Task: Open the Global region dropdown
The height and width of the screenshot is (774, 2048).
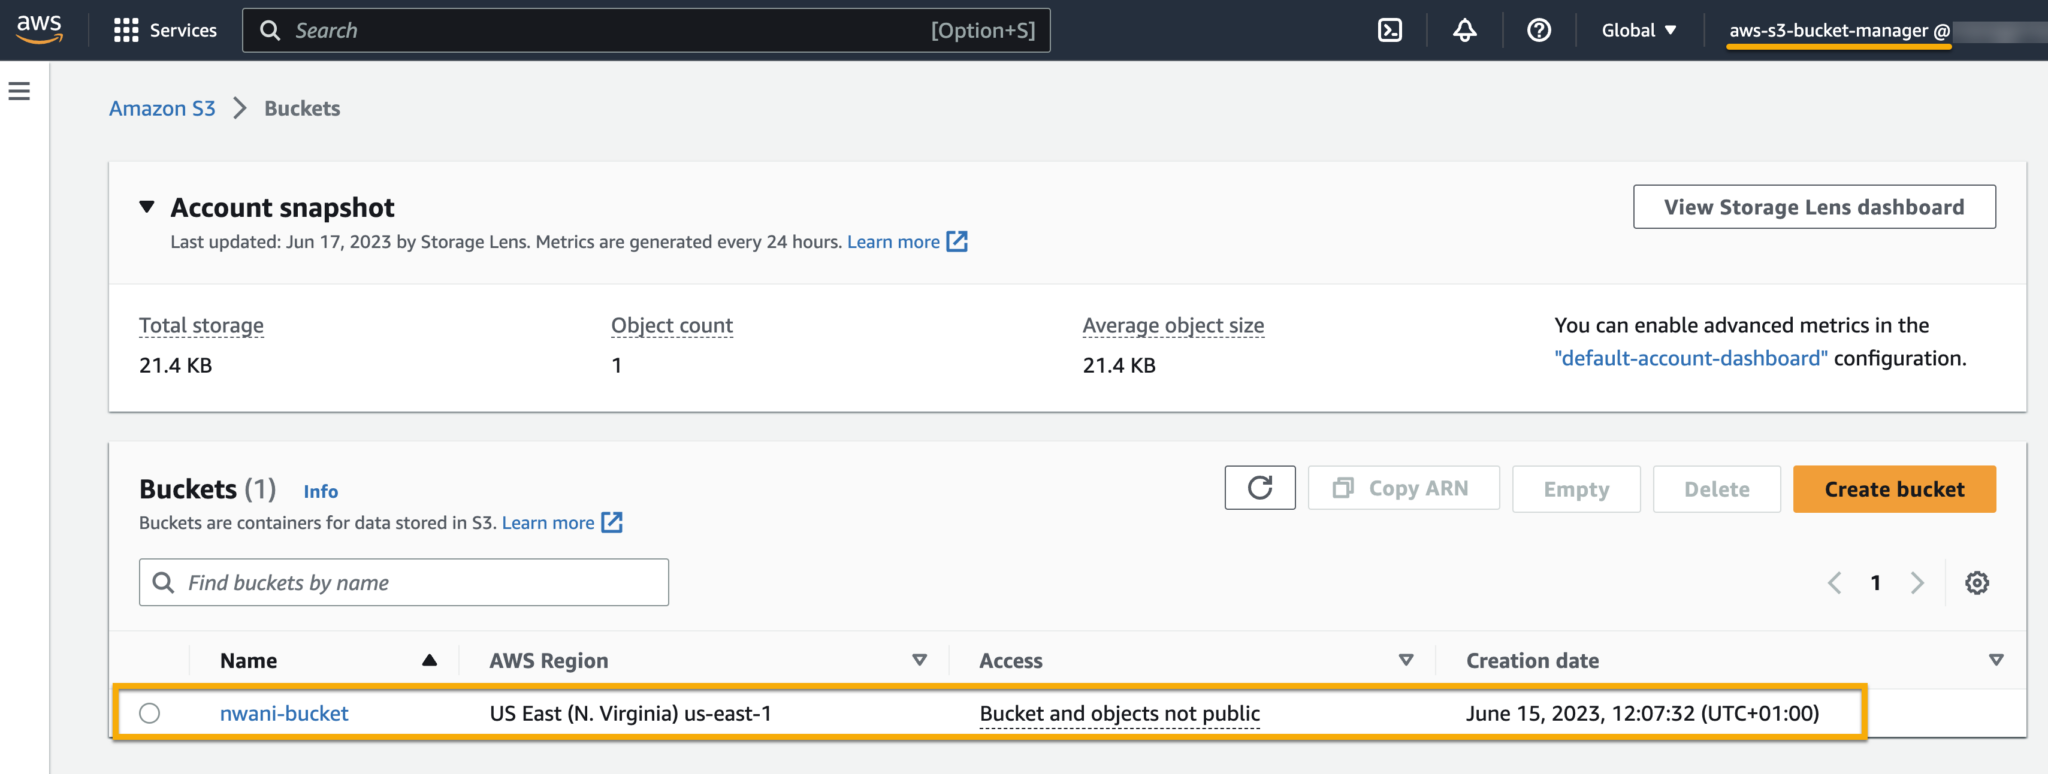Action: click(1639, 30)
